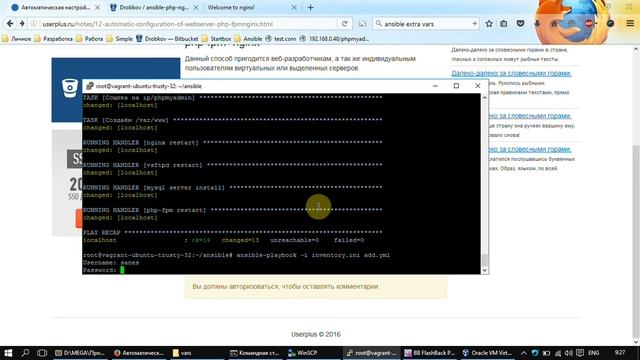Open the 'Simple' bookmark folder
Image resolution: width=640 pixels, height=360 pixels.
[x=120, y=39]
